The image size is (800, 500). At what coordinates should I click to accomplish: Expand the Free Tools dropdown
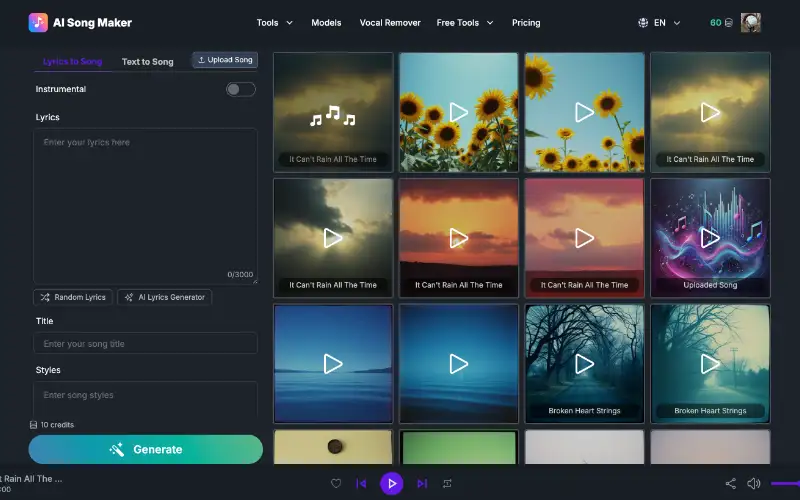pyautogui.click(x=465, y=22)
